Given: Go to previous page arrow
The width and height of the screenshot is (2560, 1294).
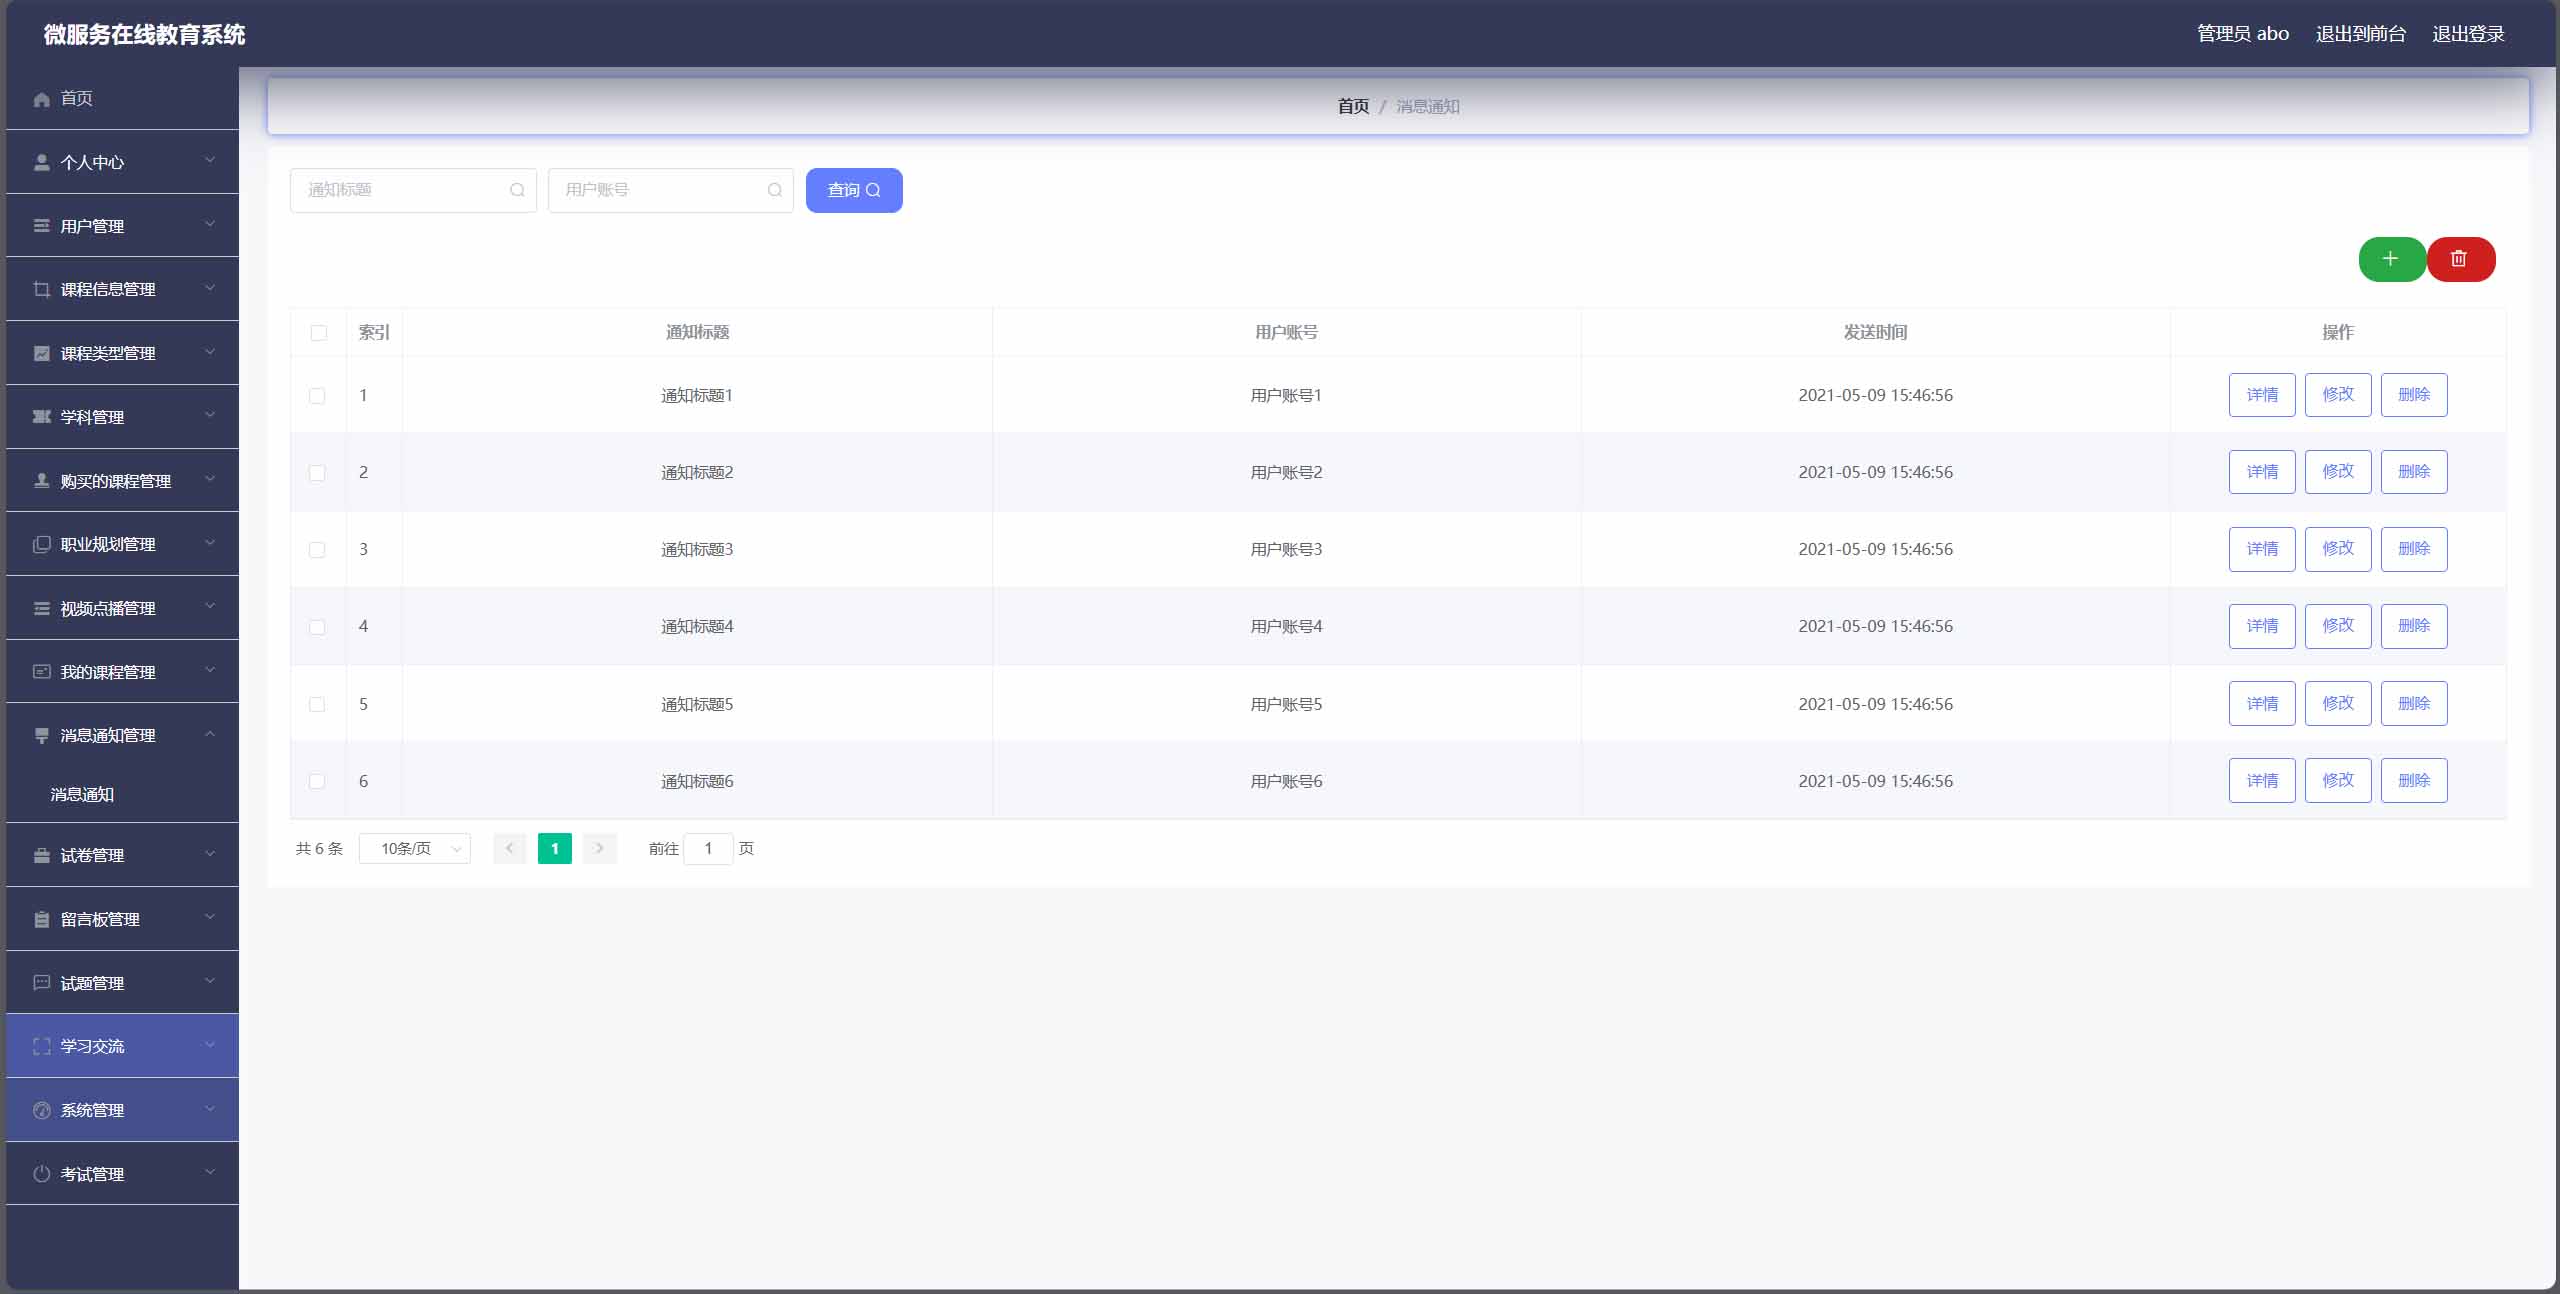Looking at the screenshot, I should coord(509,848).
